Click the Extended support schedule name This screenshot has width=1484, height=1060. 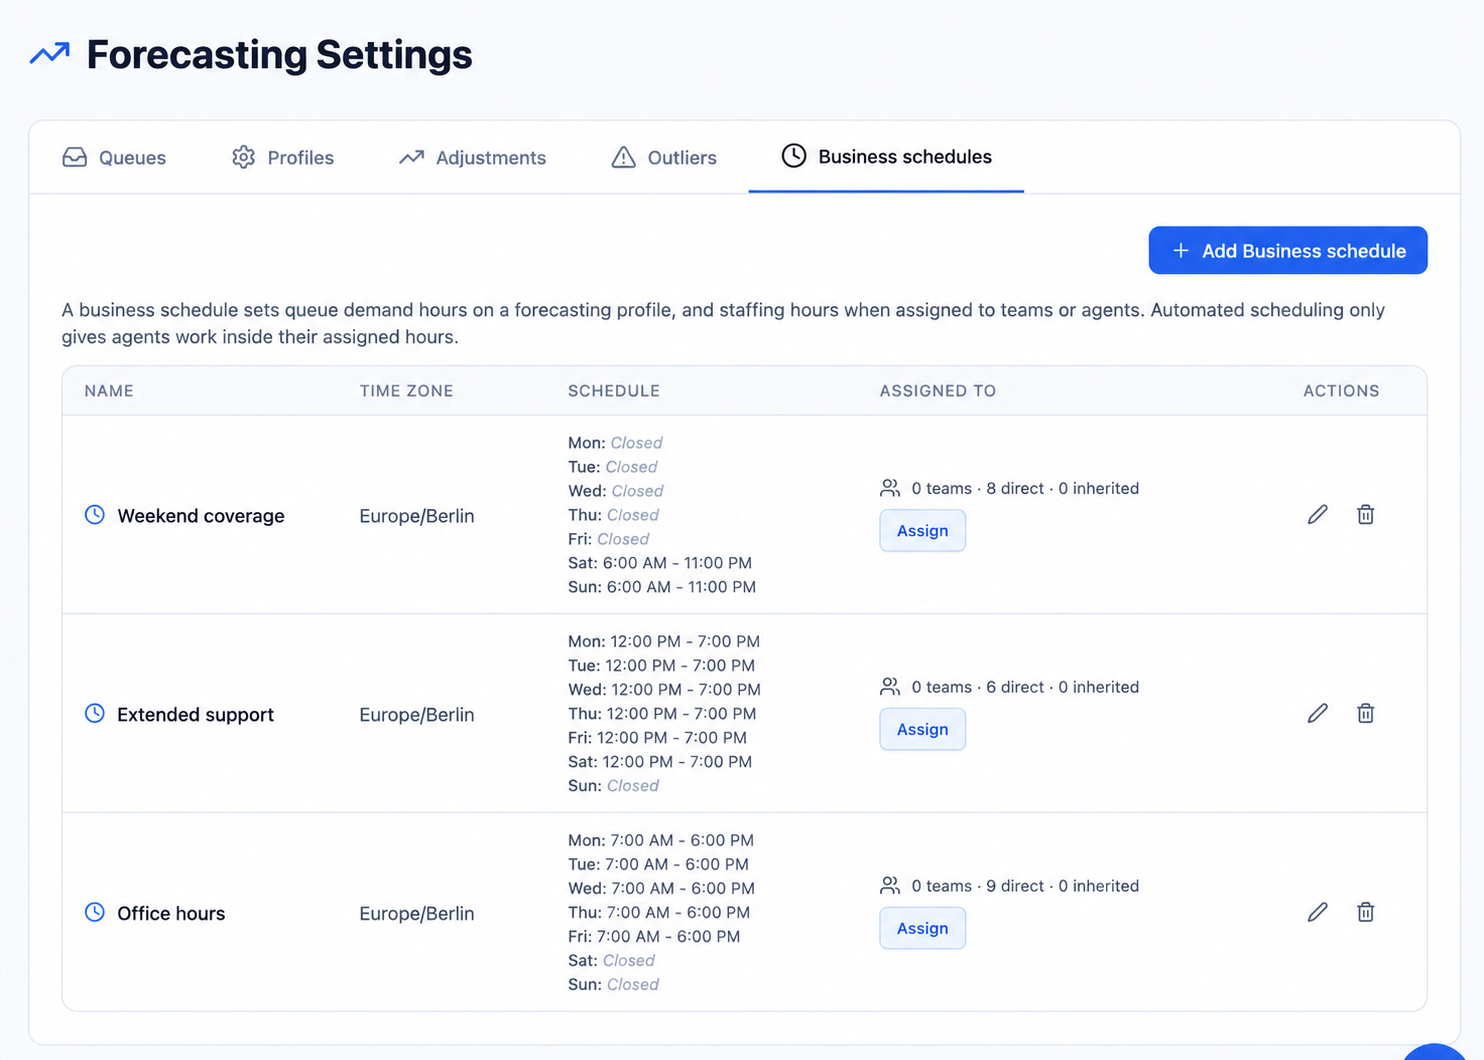[x=195, y=715]
